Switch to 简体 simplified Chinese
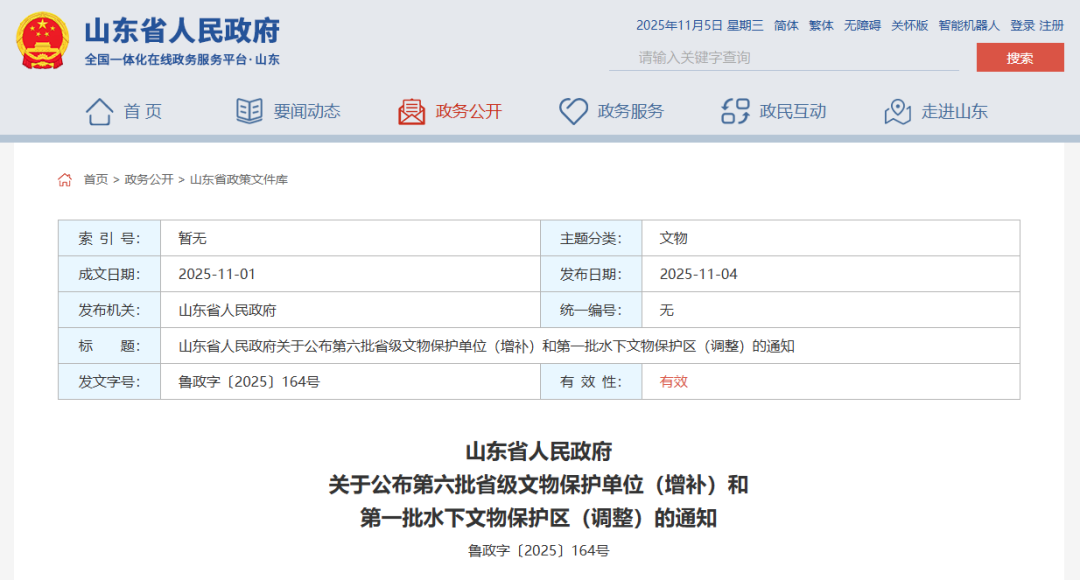Image resolution: width=1080 pixels, height=580 pixels. click(x=786, y=26)
